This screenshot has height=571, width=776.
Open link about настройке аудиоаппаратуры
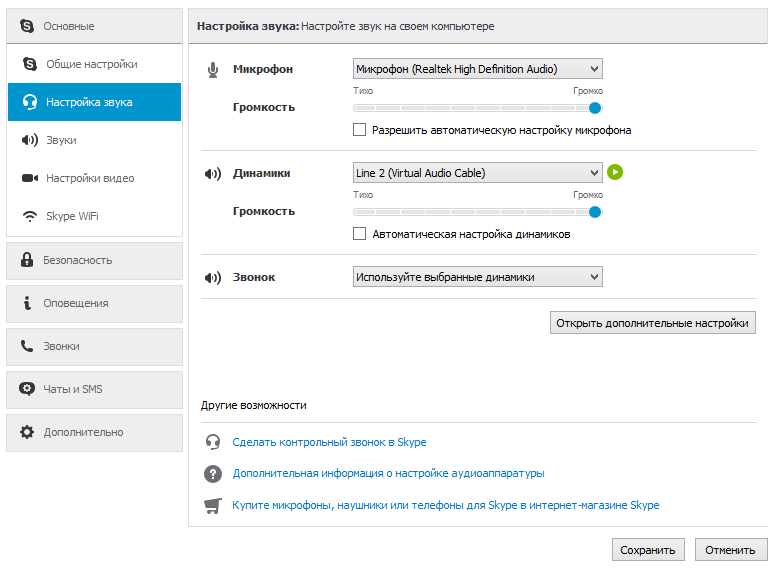388,474
